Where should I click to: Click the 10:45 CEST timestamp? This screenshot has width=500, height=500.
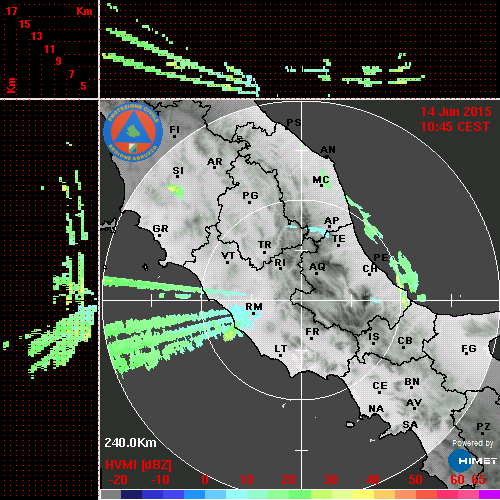(x=455, y=127)
